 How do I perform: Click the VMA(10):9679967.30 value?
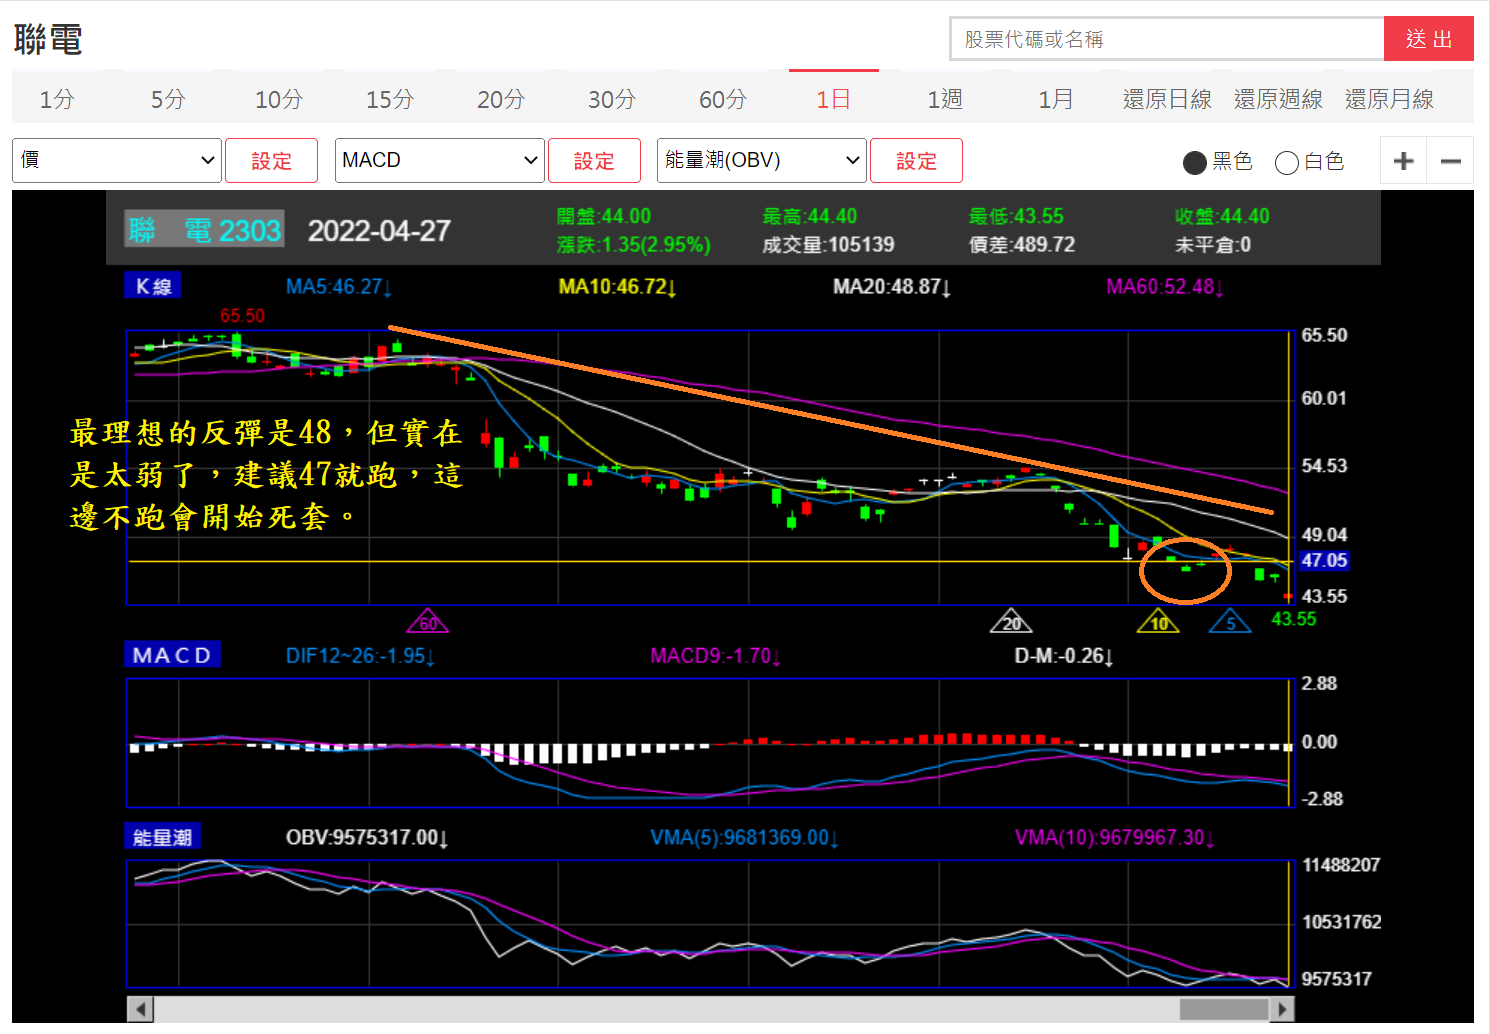click(x=1114, y=838)
